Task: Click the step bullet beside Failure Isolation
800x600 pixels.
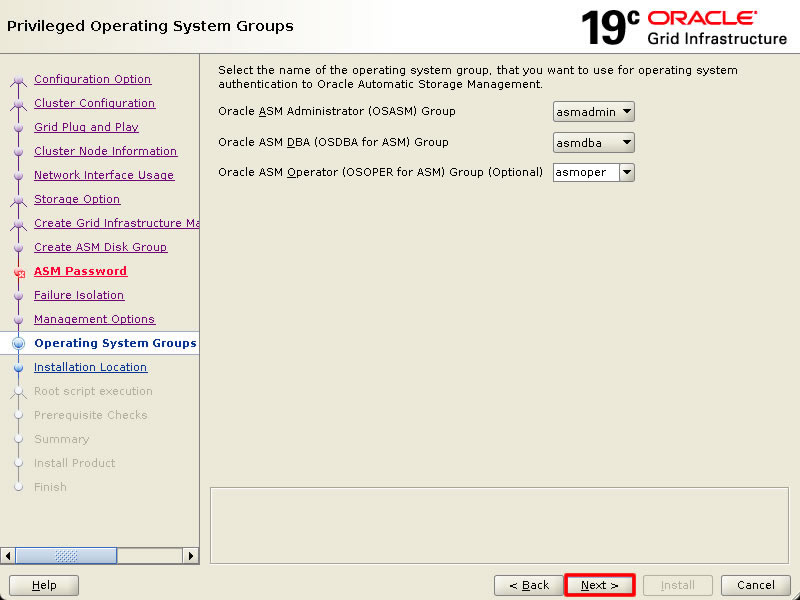Action: pos(18,295)
